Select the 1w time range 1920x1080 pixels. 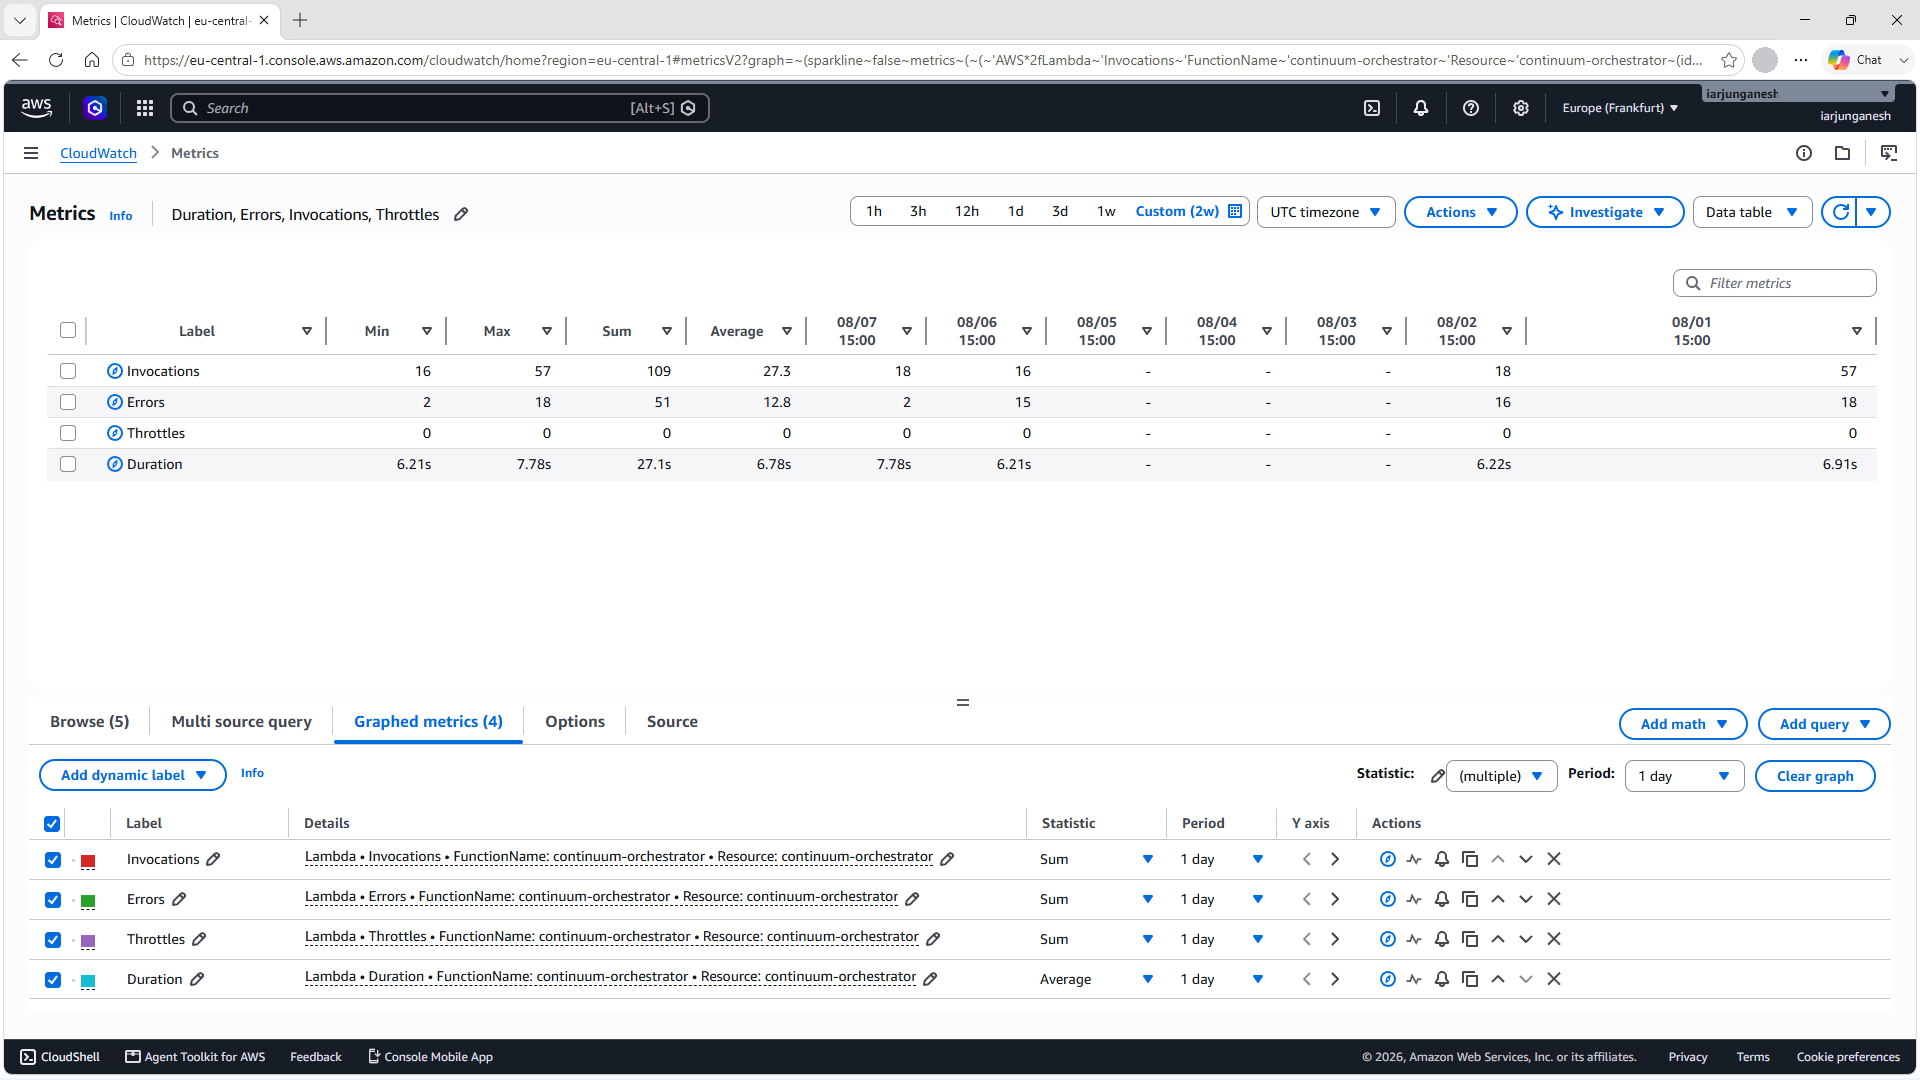[x=1106, y=211]
